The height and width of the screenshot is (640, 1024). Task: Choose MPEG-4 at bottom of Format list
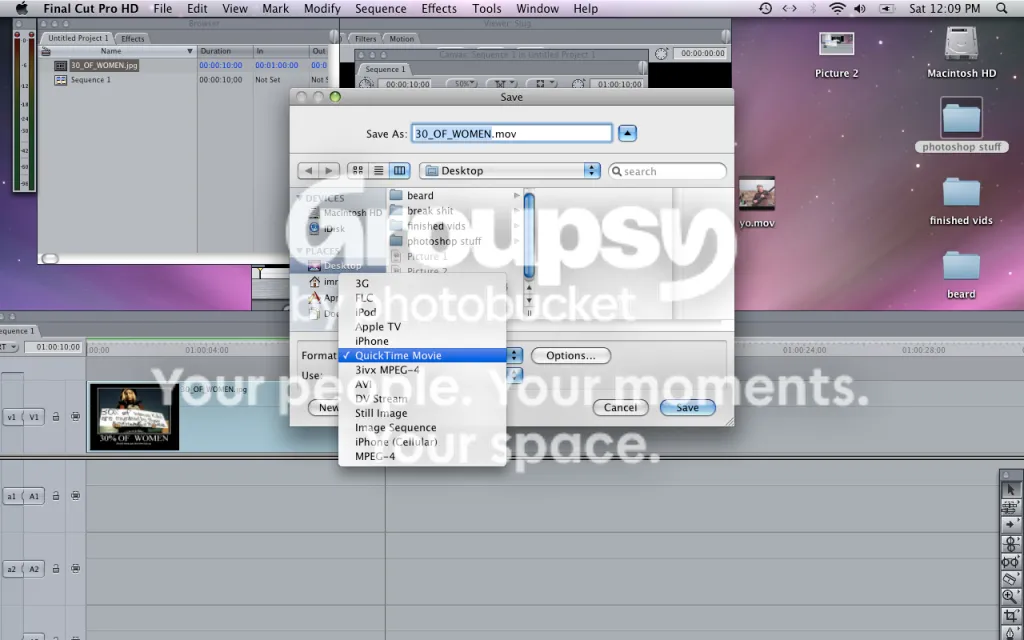(423, 456)
